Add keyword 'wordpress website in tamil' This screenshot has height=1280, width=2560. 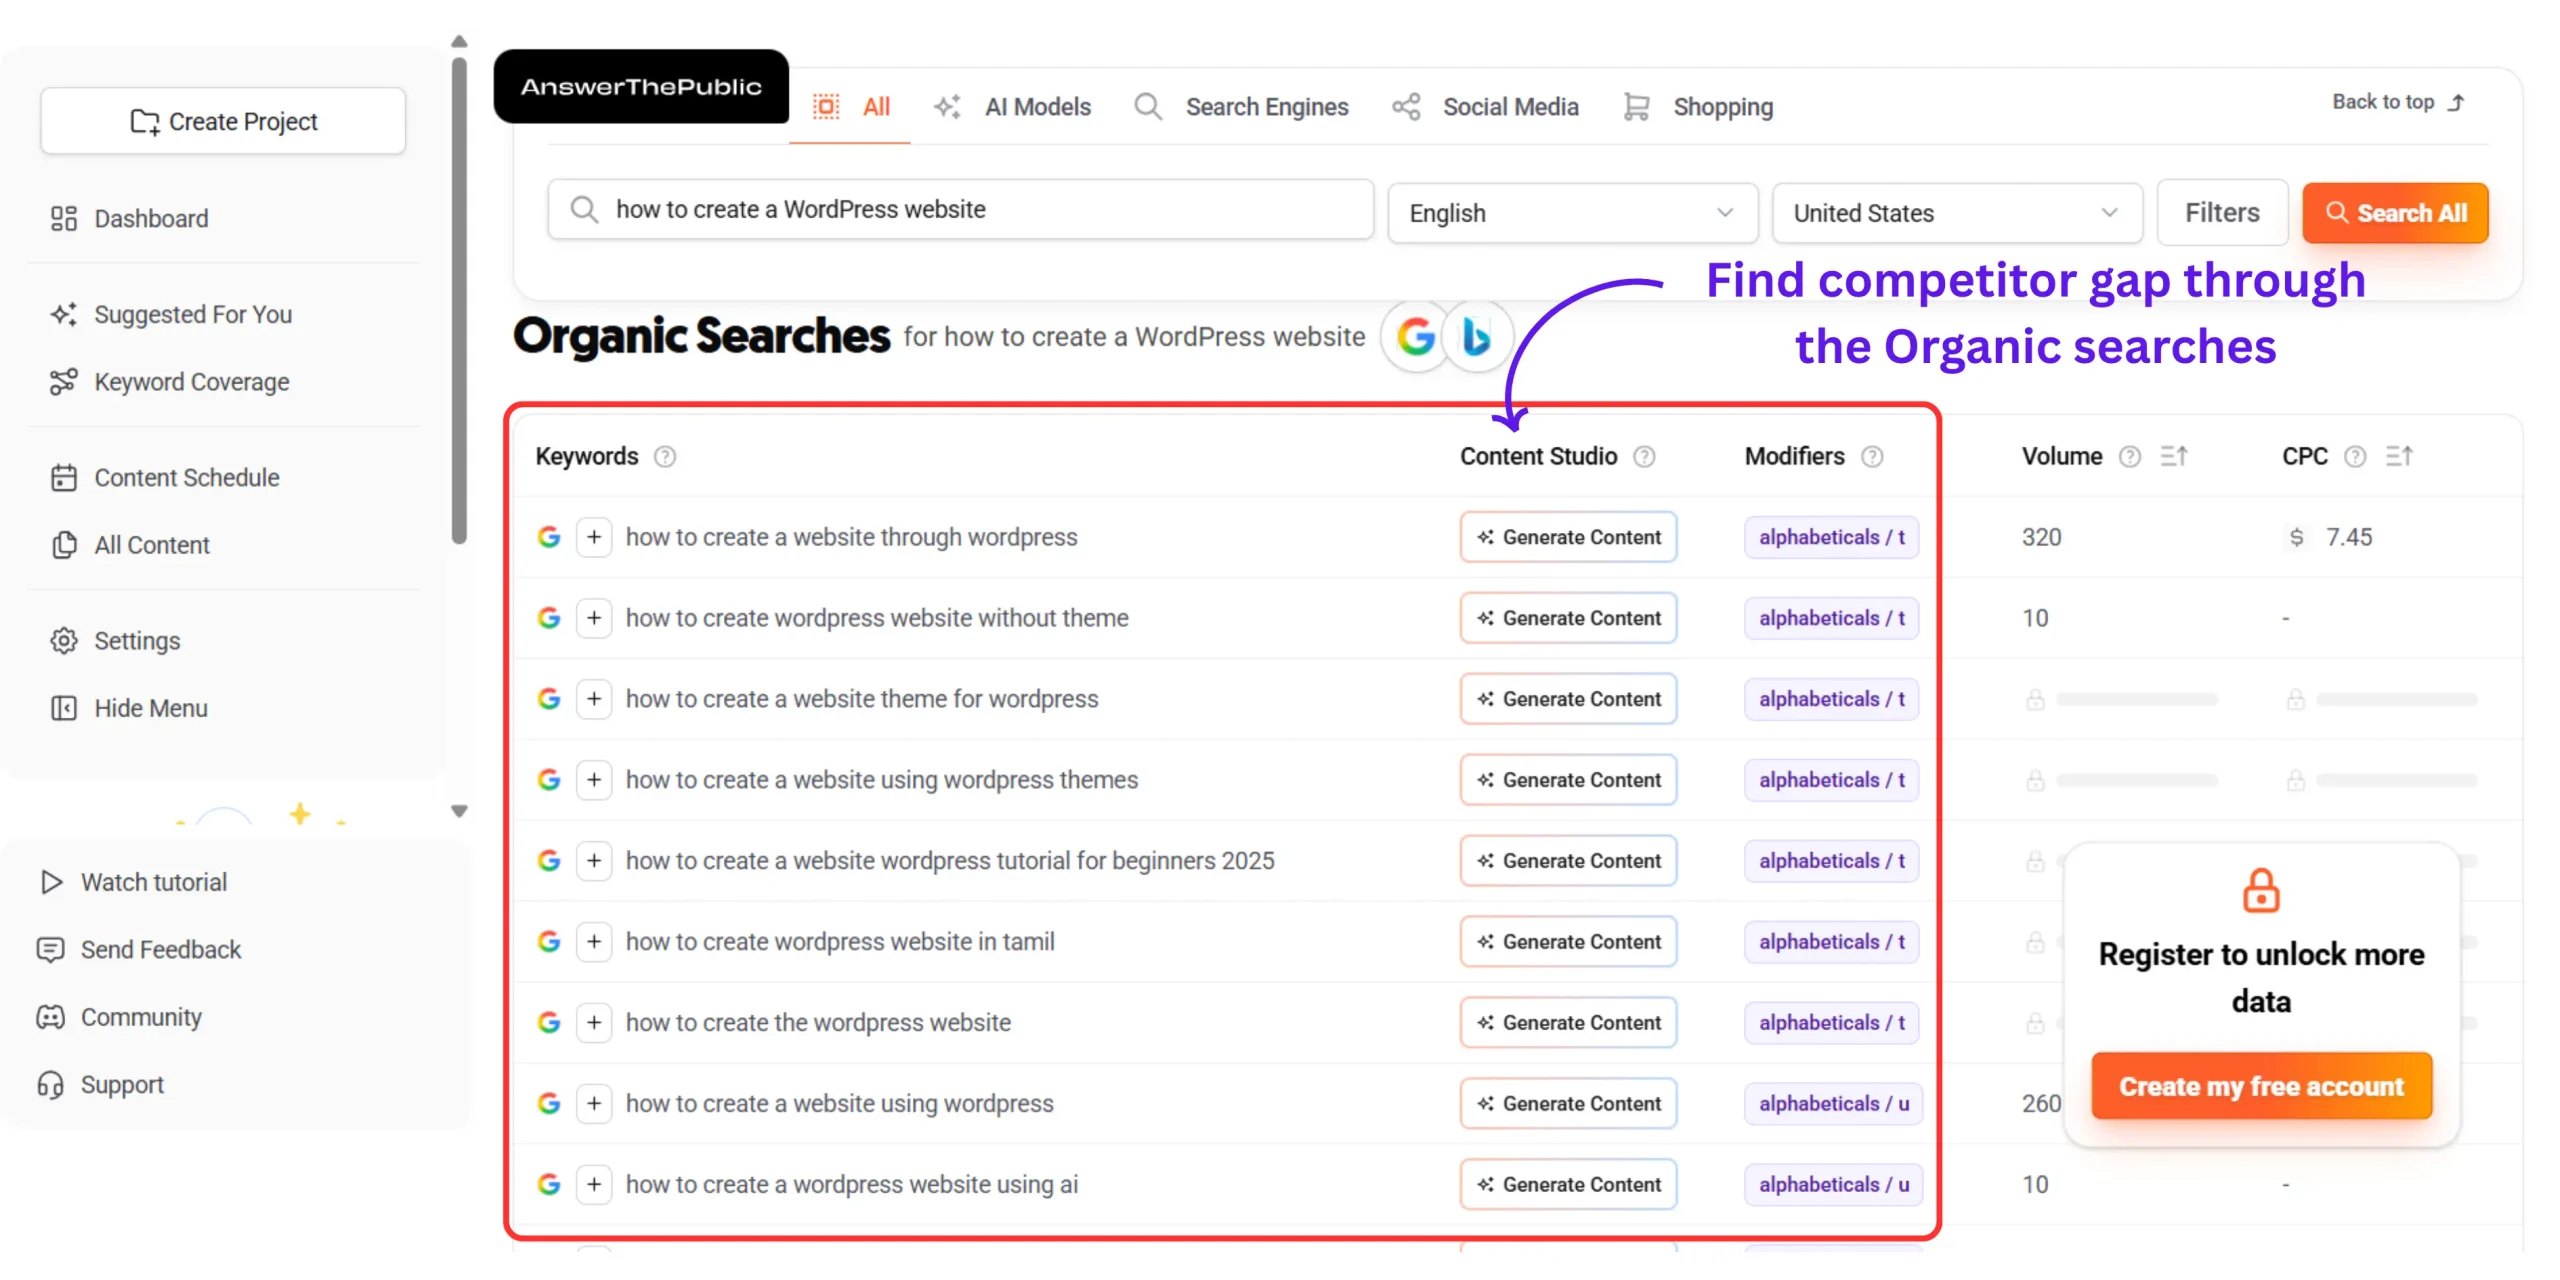click(594, 942)
